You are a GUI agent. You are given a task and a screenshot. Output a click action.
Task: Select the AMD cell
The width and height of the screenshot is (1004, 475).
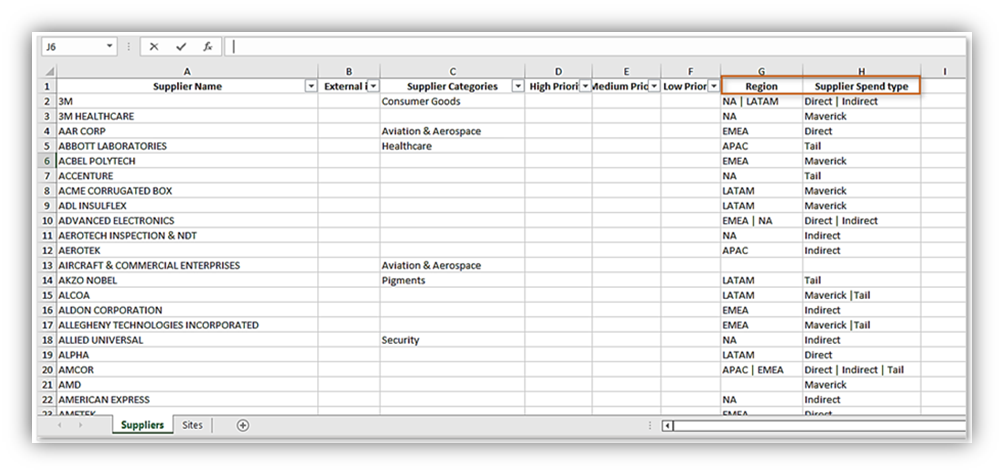point(188,385)
